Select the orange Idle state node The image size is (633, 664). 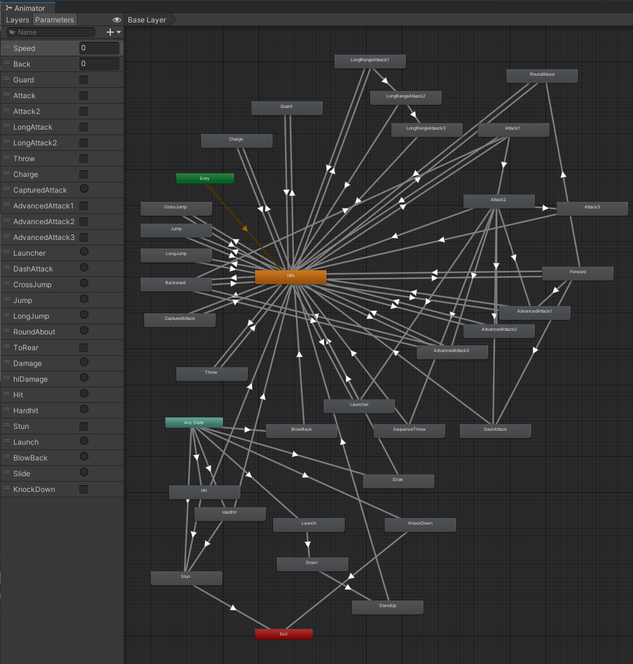(x=290, y=277)
